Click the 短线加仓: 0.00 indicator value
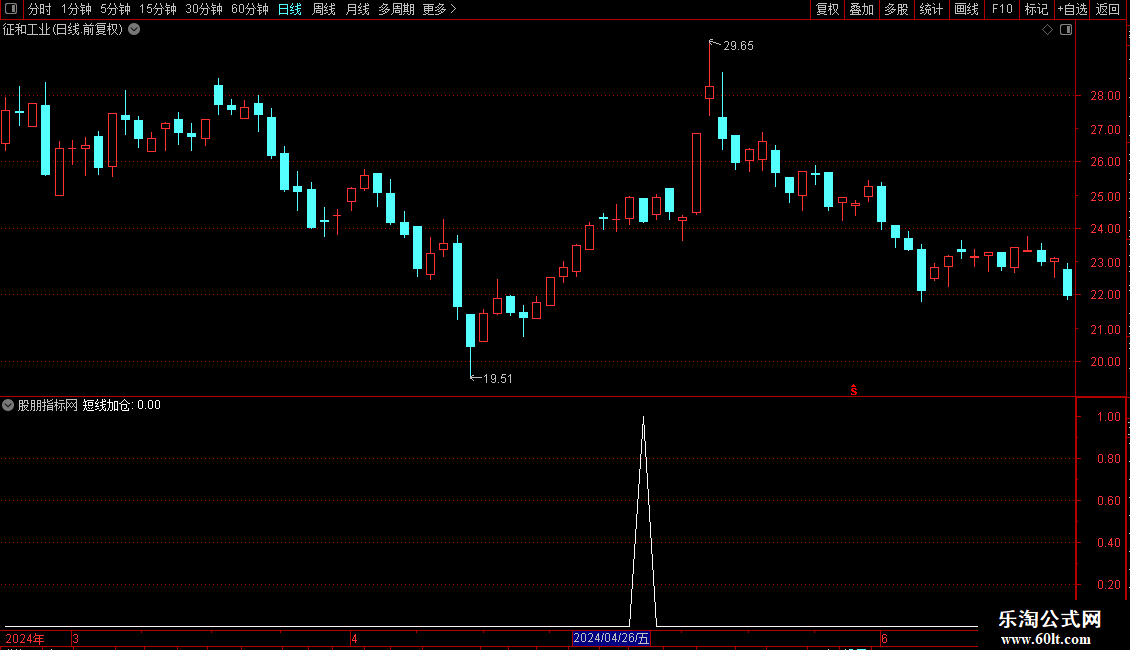The height and width of the screenshot is (650, 1130). (x=122, y=405)
